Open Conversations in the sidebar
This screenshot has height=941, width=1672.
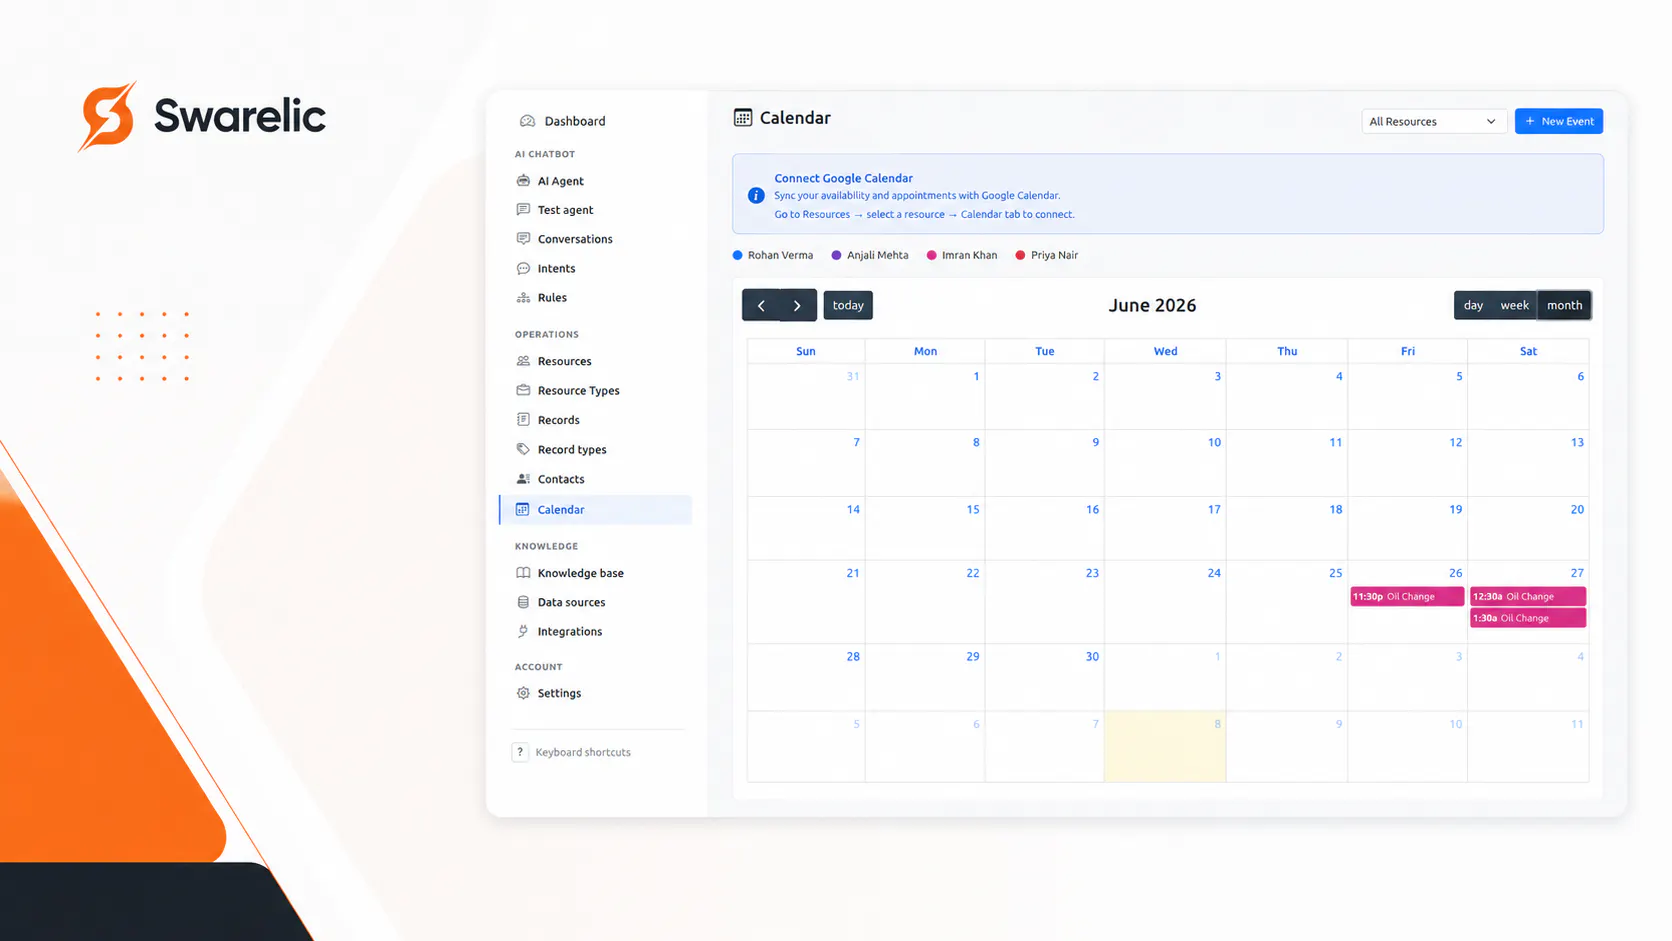point(575,239)
